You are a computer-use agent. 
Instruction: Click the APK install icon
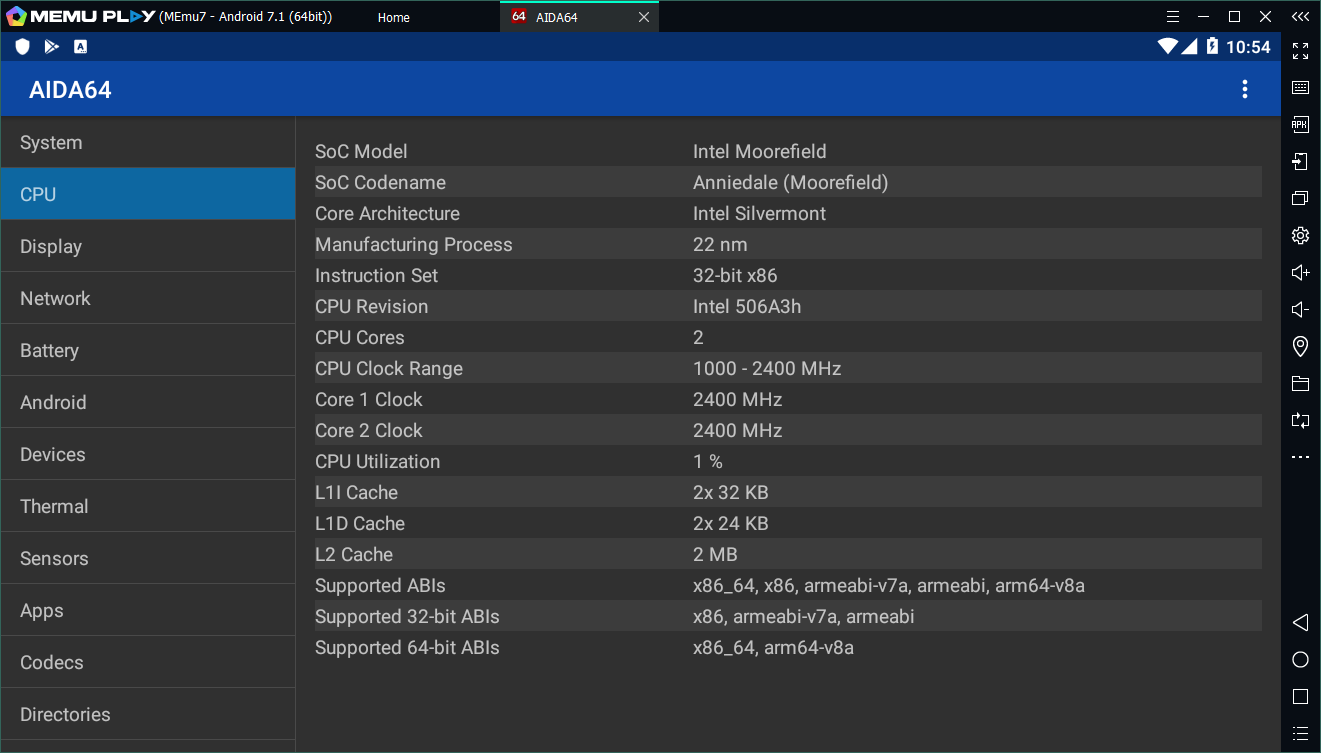[x=1300, y=125]
